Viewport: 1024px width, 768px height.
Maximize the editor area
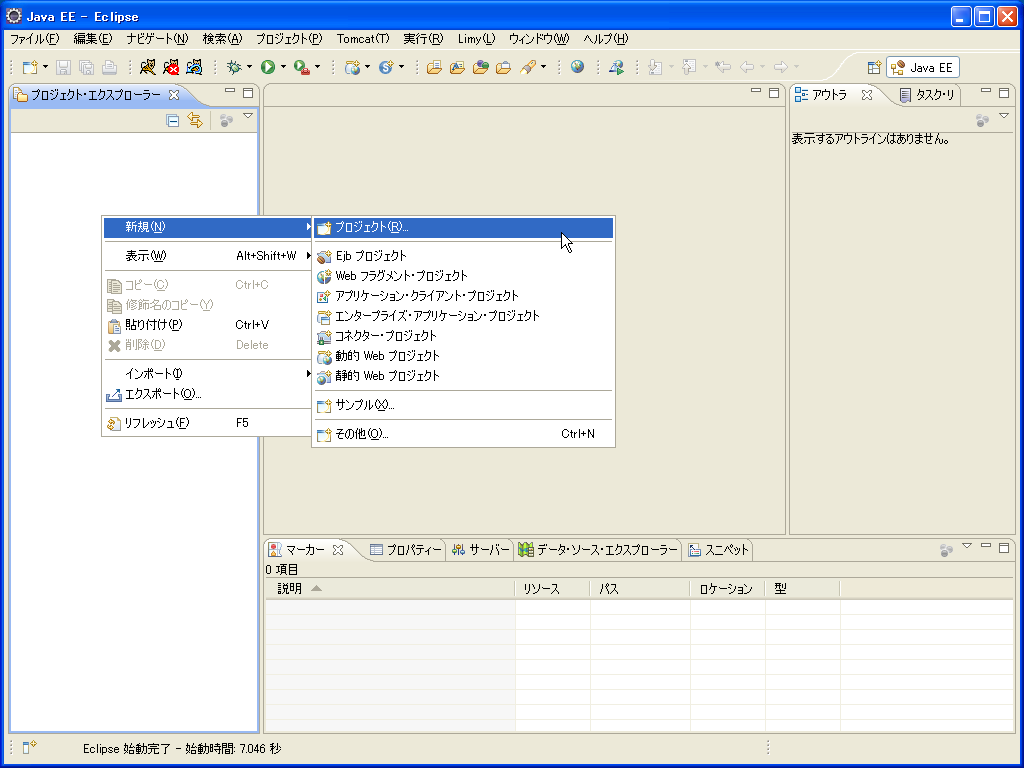774,93
